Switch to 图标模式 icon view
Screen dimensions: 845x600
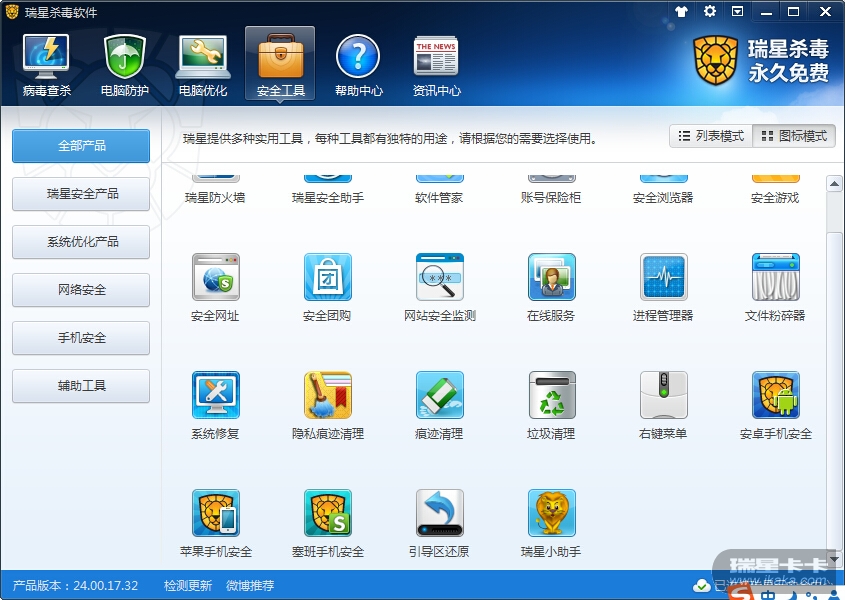point(794,136)
